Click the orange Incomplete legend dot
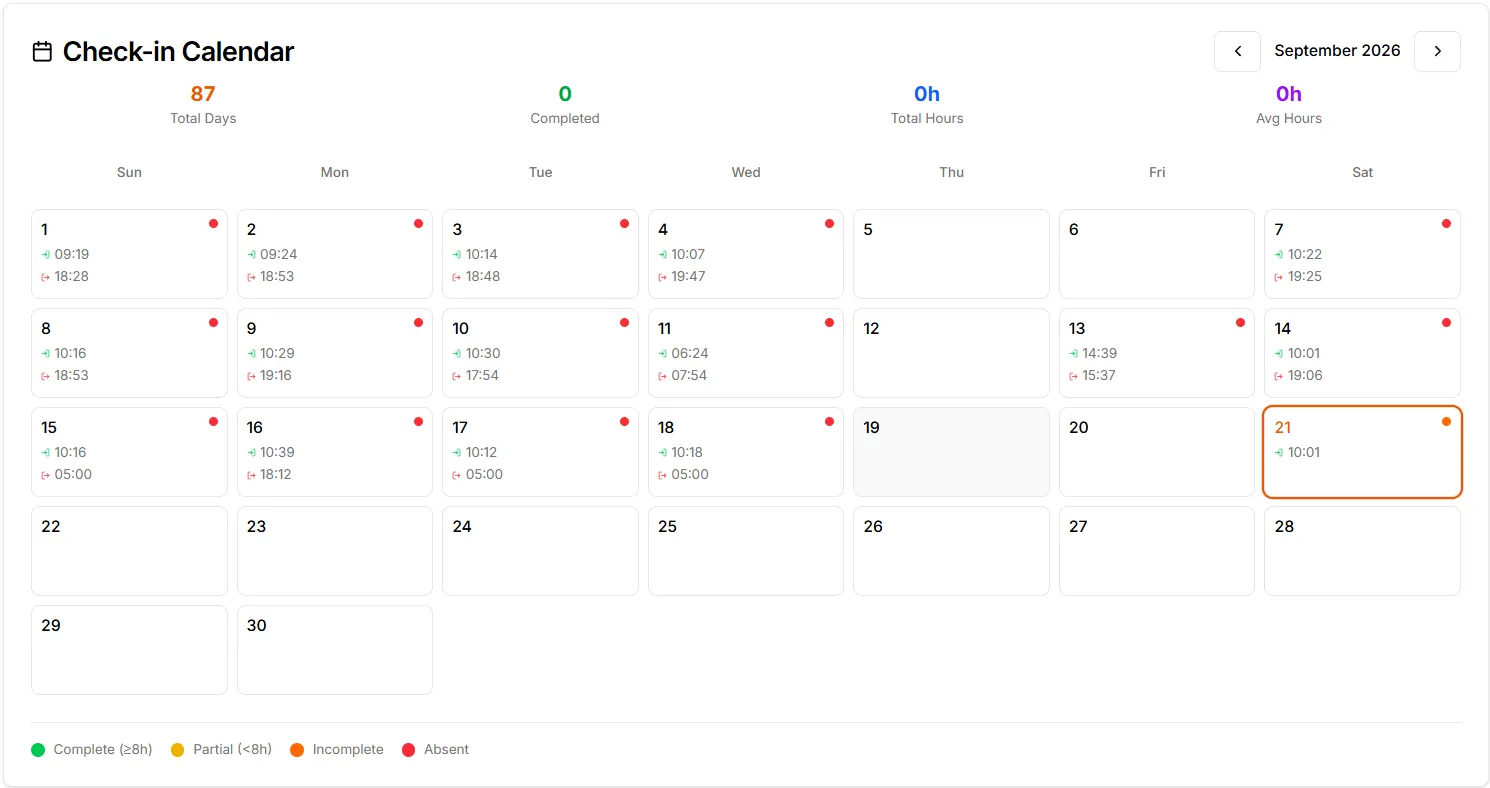Image resolution: width=1490 pixels, height=788 pixels. pyautogui.click(x=297, y=750)
